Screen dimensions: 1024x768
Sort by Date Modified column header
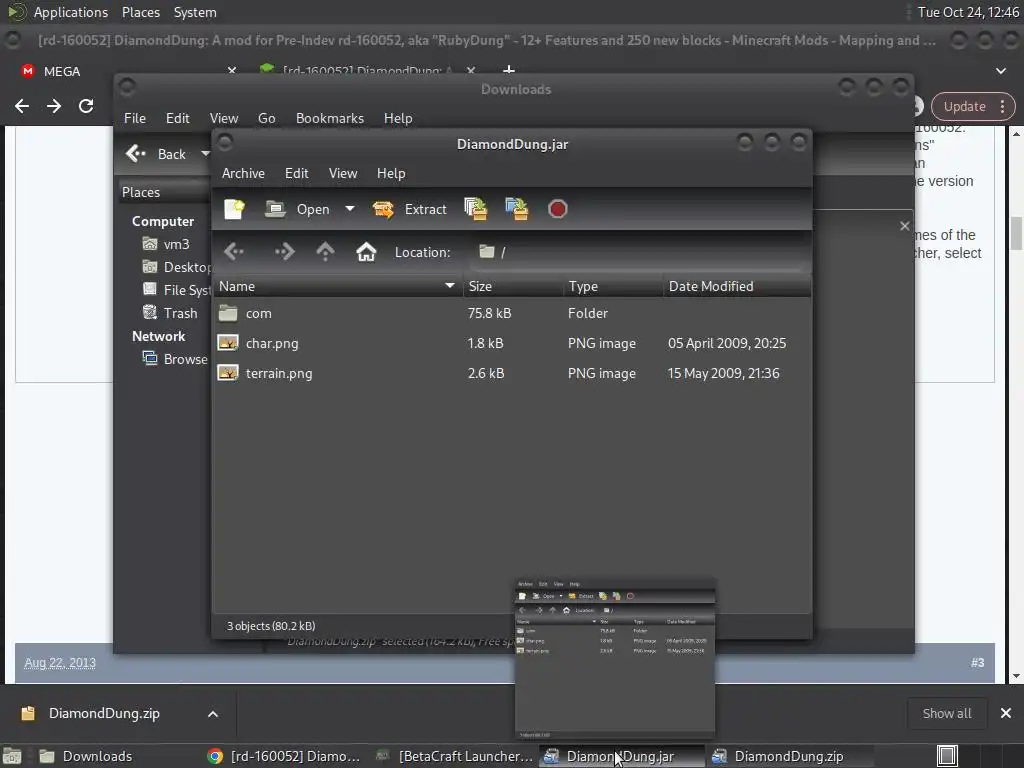coord(737,286)
